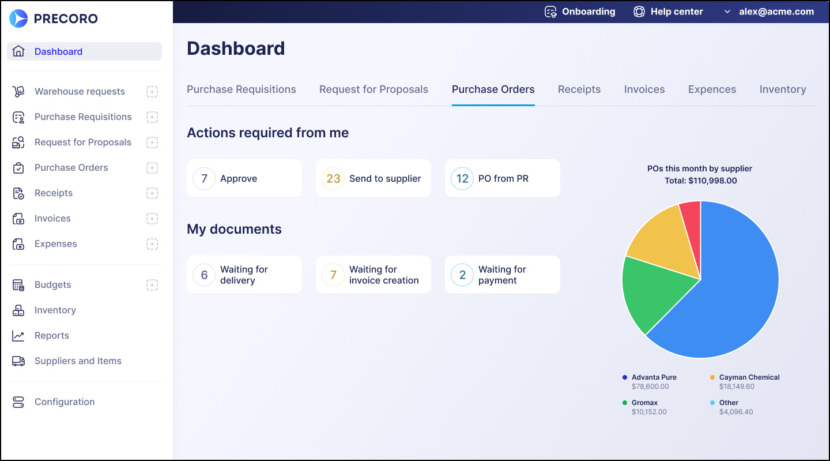Click 'Total: $110,998.00' chart text
The height and width of the screenshot is (461, 830).
pyautogui.click(x=701, y=180)
